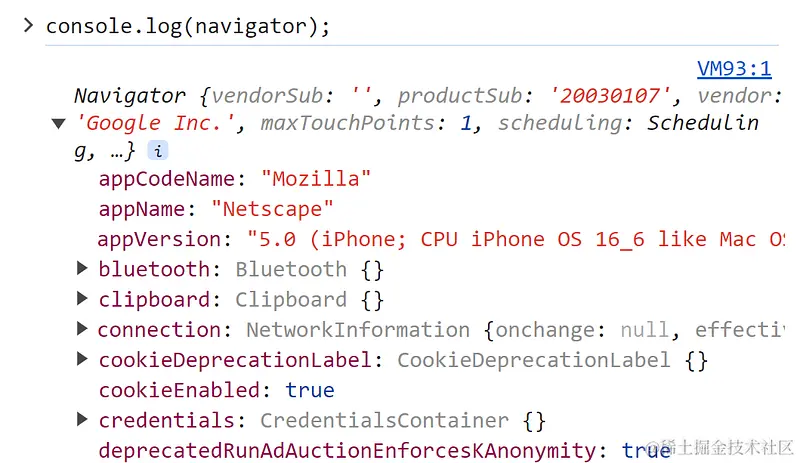Expand the bluetooth property arrow
Viewport: 800px width, 463px height.
(x=82, y=268)
